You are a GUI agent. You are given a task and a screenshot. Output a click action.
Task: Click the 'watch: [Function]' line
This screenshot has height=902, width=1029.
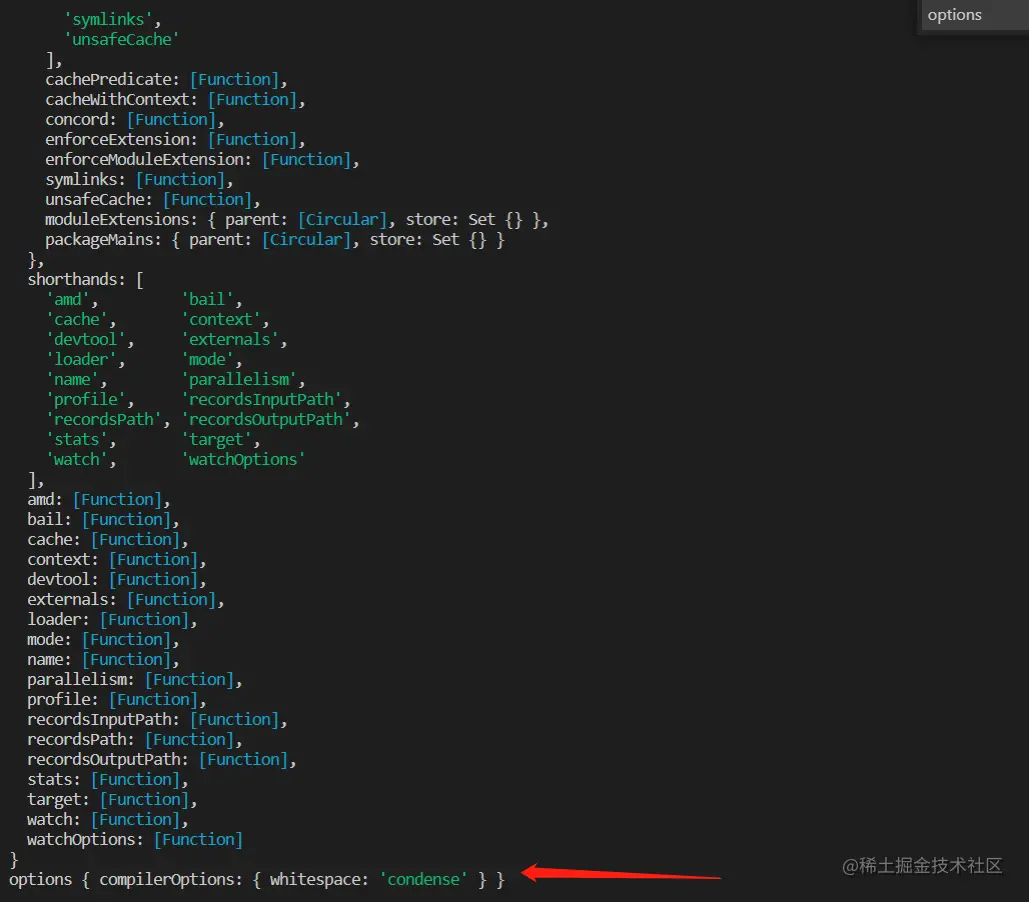coord(108,821)
